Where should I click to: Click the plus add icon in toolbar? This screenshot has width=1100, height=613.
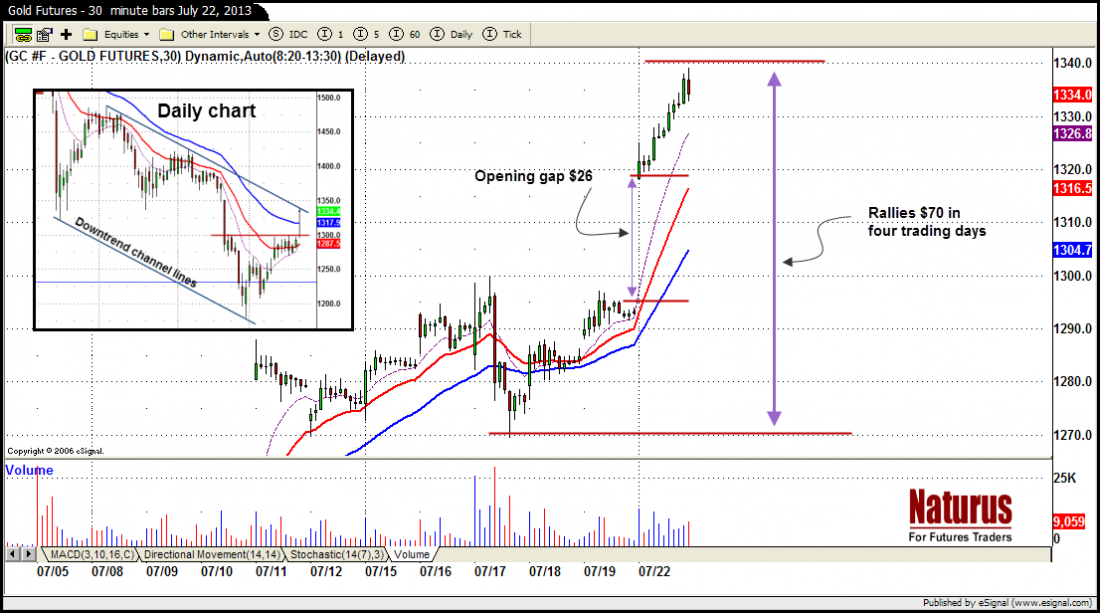point(65,34)
